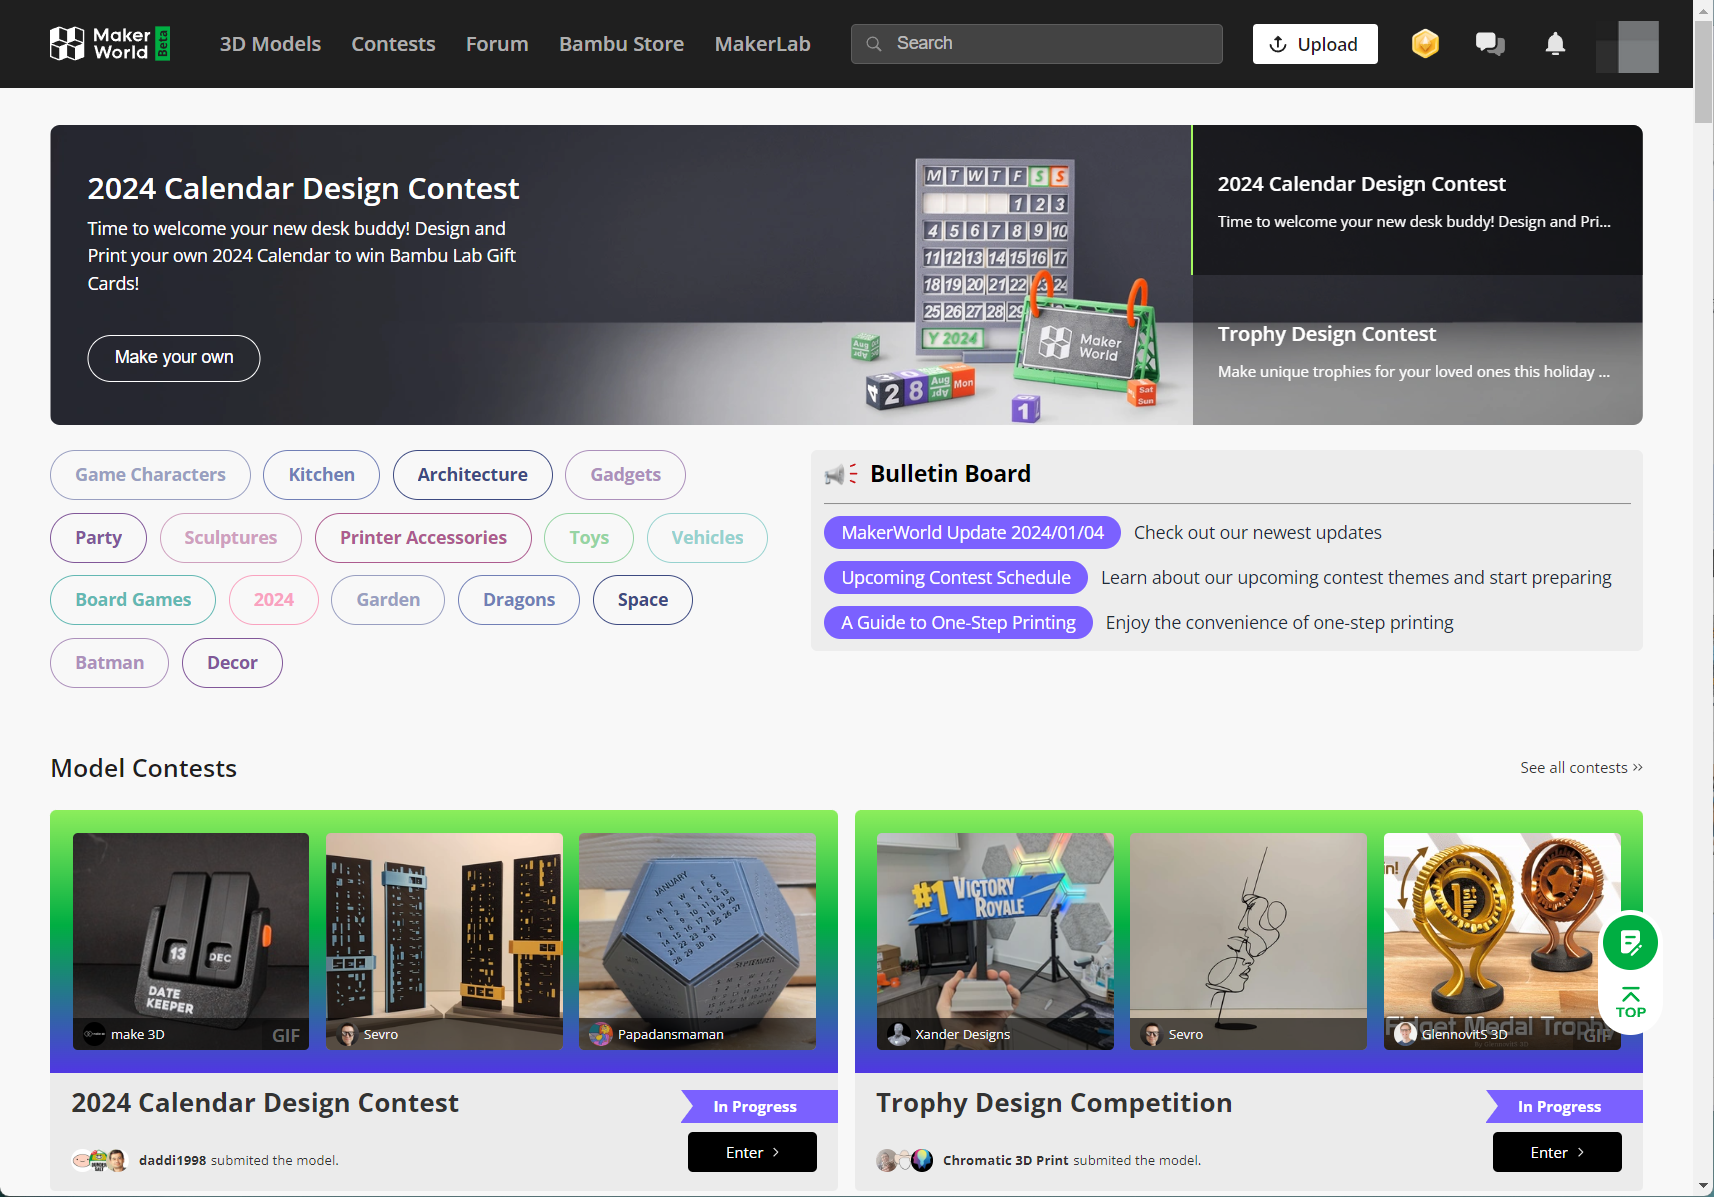Viewport: 1714px width, 1197px height.
Task: Open the notifications bell
Action: pyautogui.click(x=1555, y=44)
